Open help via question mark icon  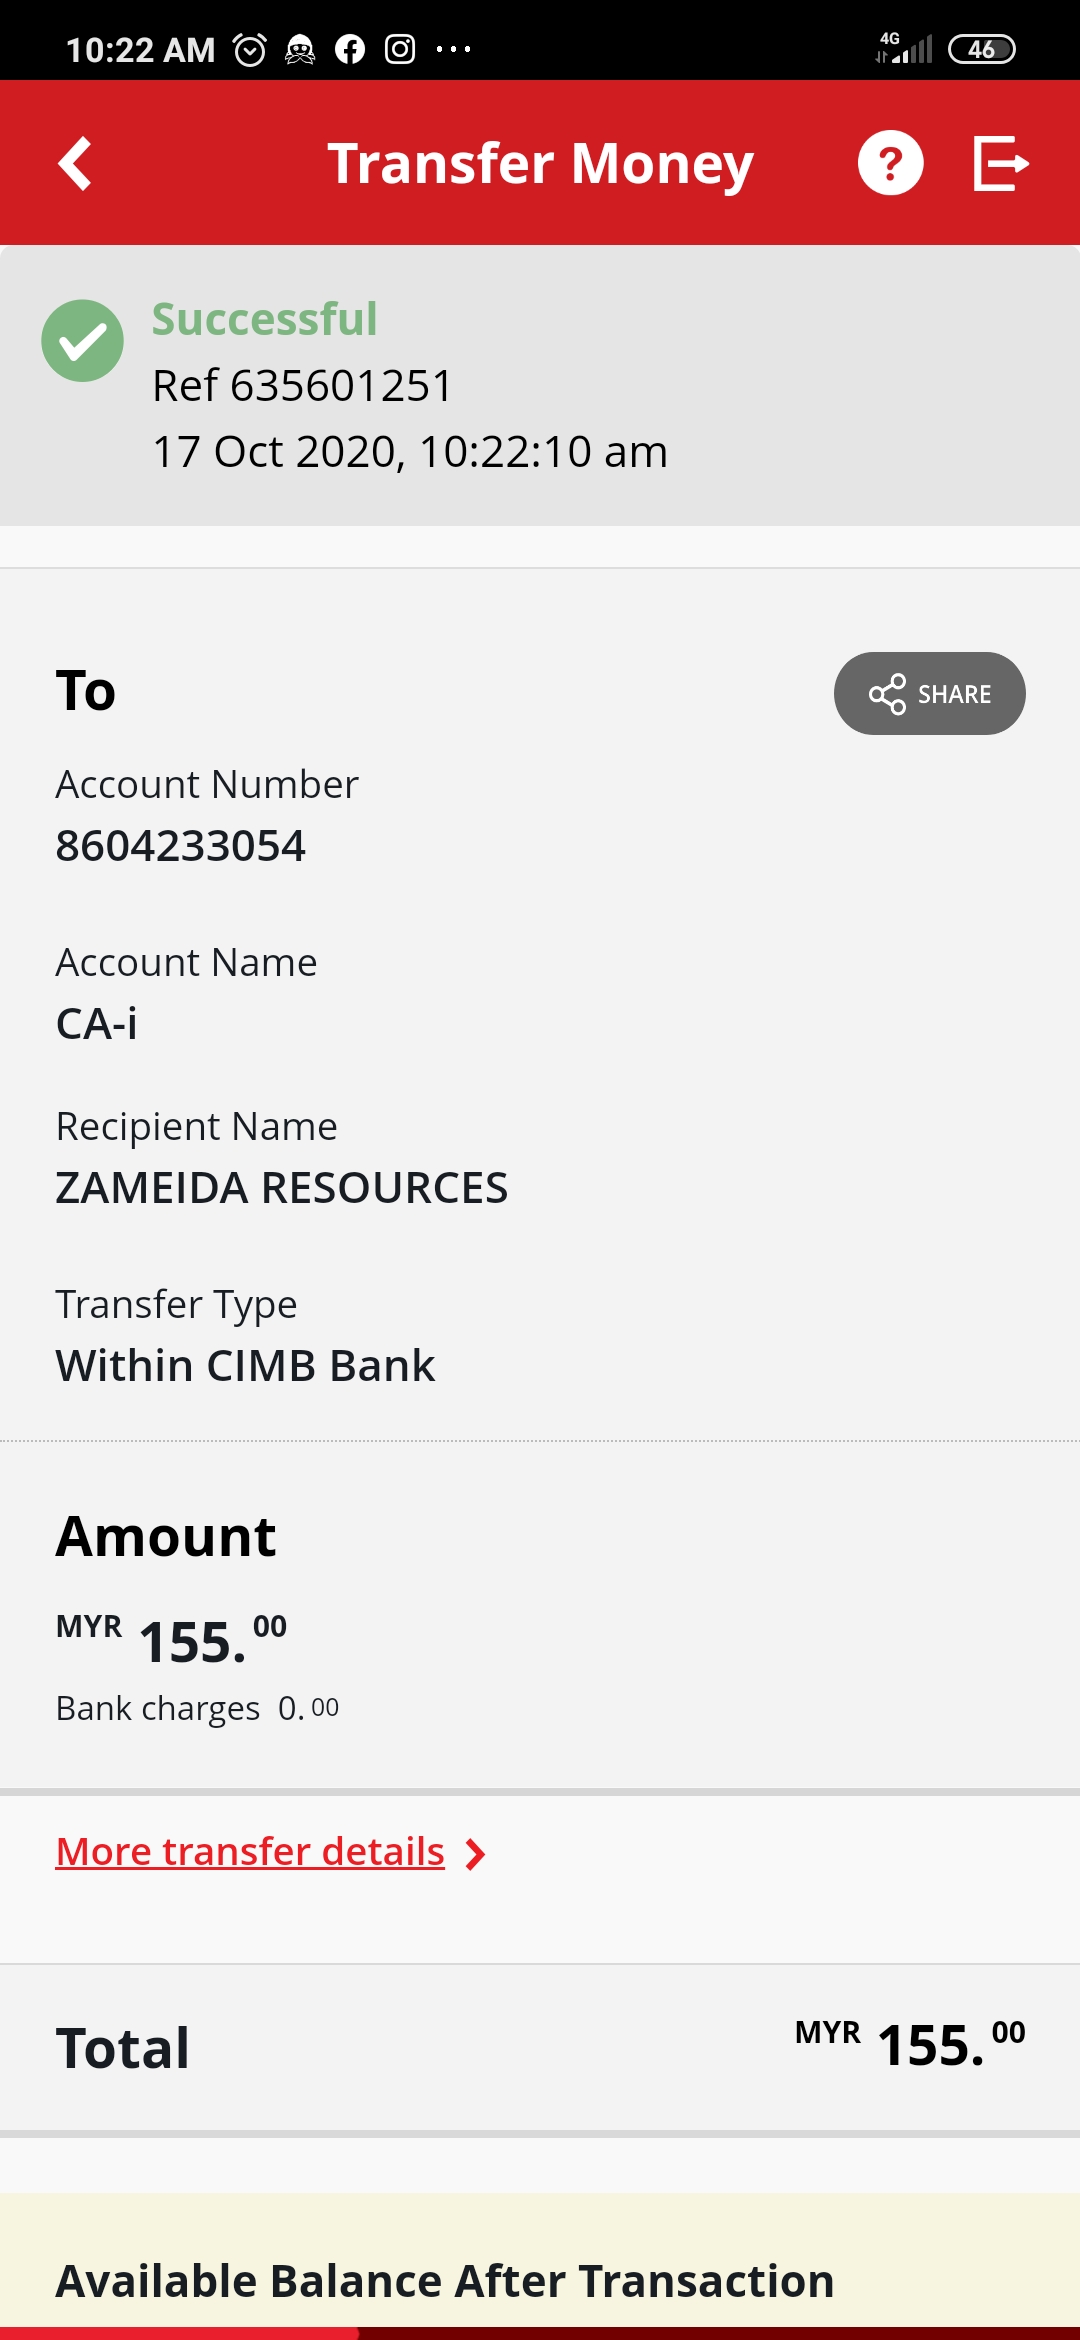click(890, 163)
